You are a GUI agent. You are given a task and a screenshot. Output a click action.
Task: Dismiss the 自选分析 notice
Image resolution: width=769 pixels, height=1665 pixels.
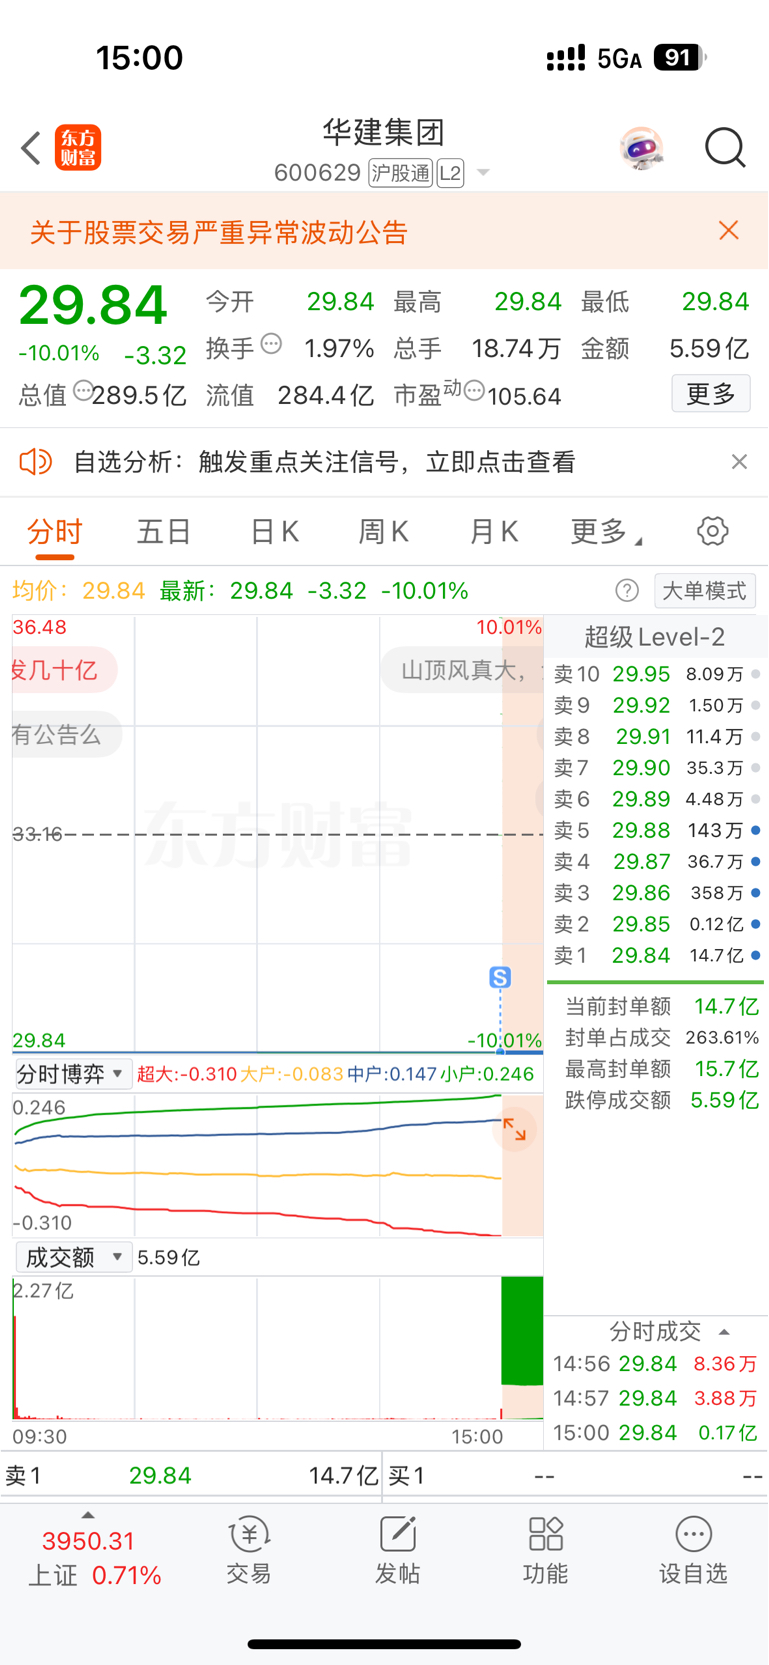click(x=739, y=462)
